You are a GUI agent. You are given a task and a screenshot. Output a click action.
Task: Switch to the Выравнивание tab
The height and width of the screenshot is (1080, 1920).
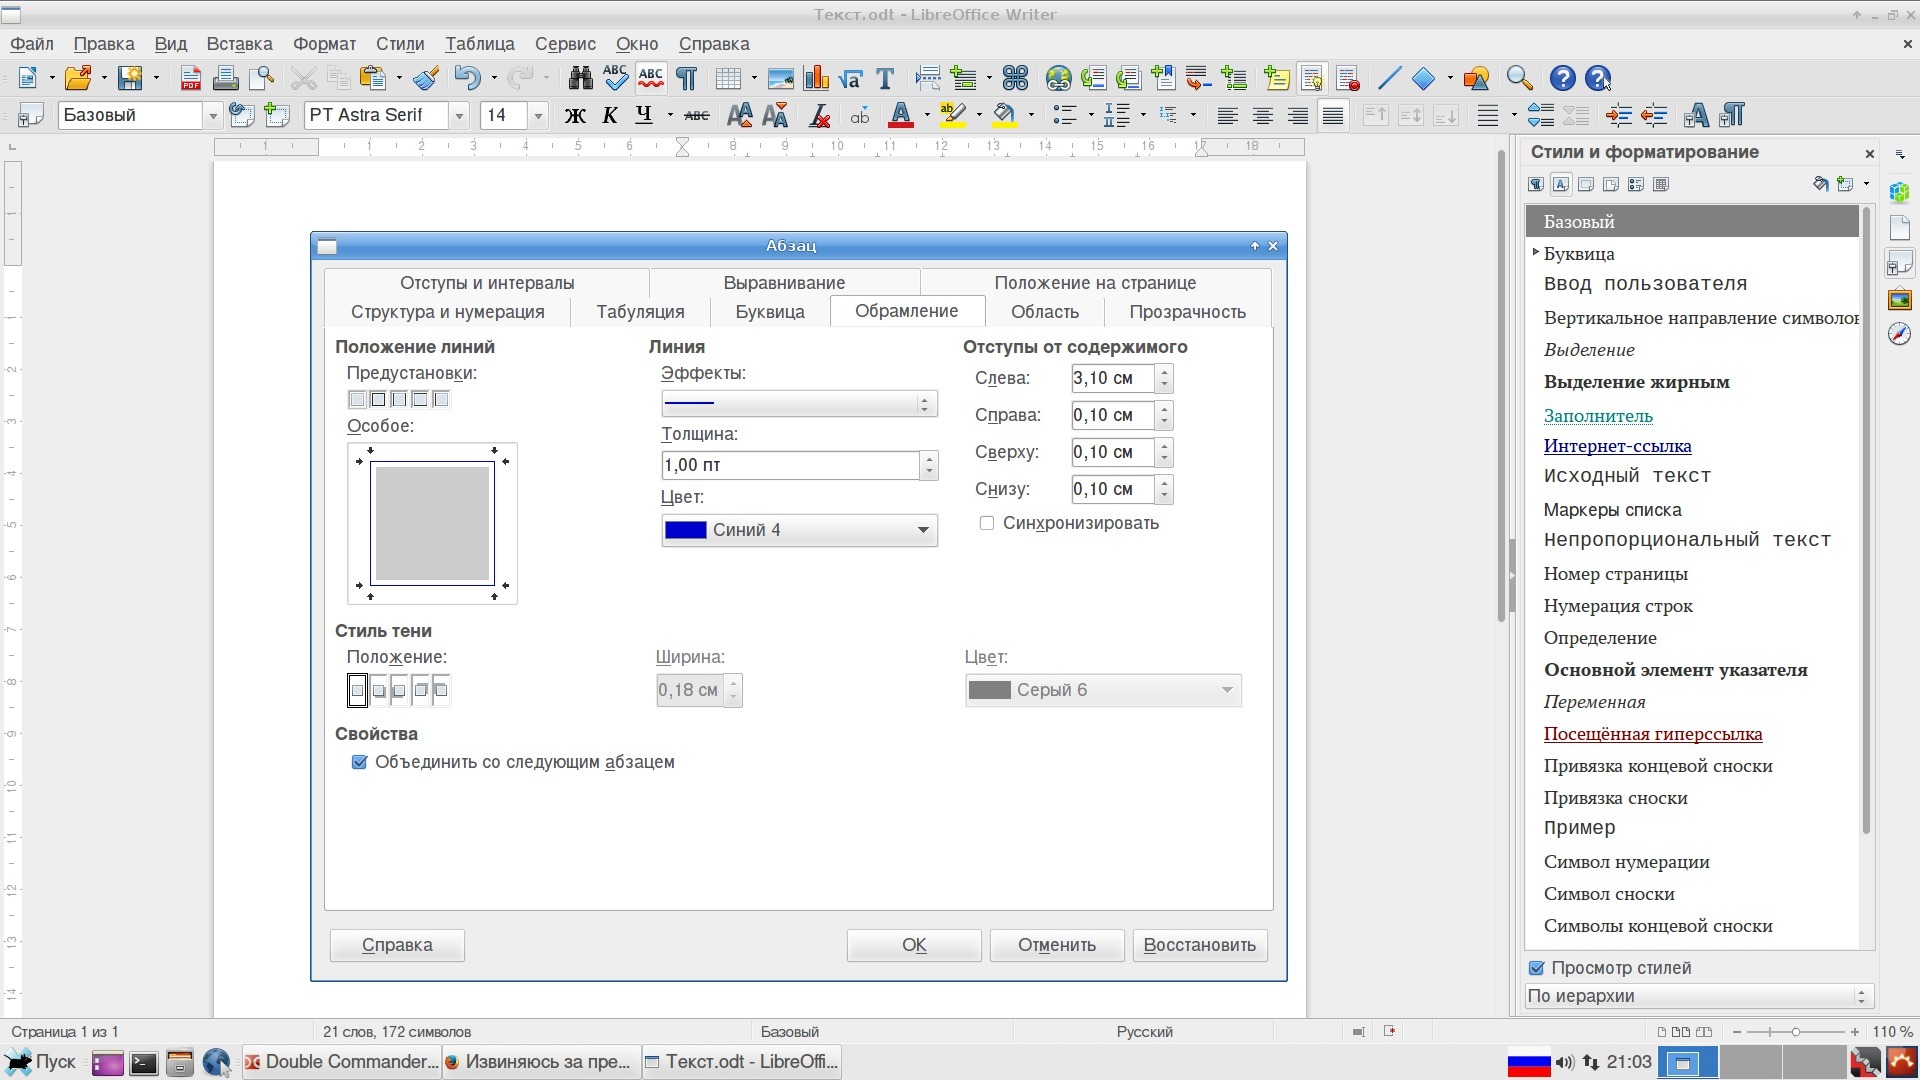[x=784, y=283]
